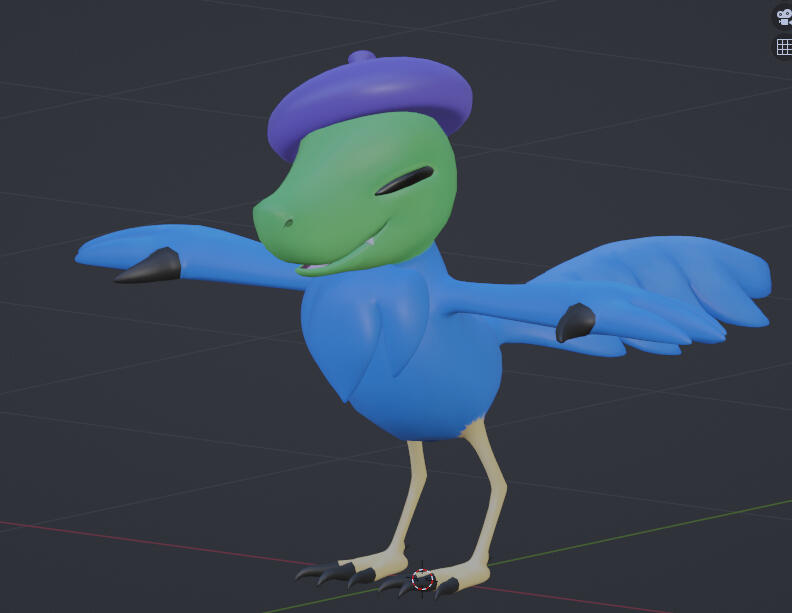Click the black talons of the left foot
Screen dimensions: 792x613
click(x=333, y=574)
